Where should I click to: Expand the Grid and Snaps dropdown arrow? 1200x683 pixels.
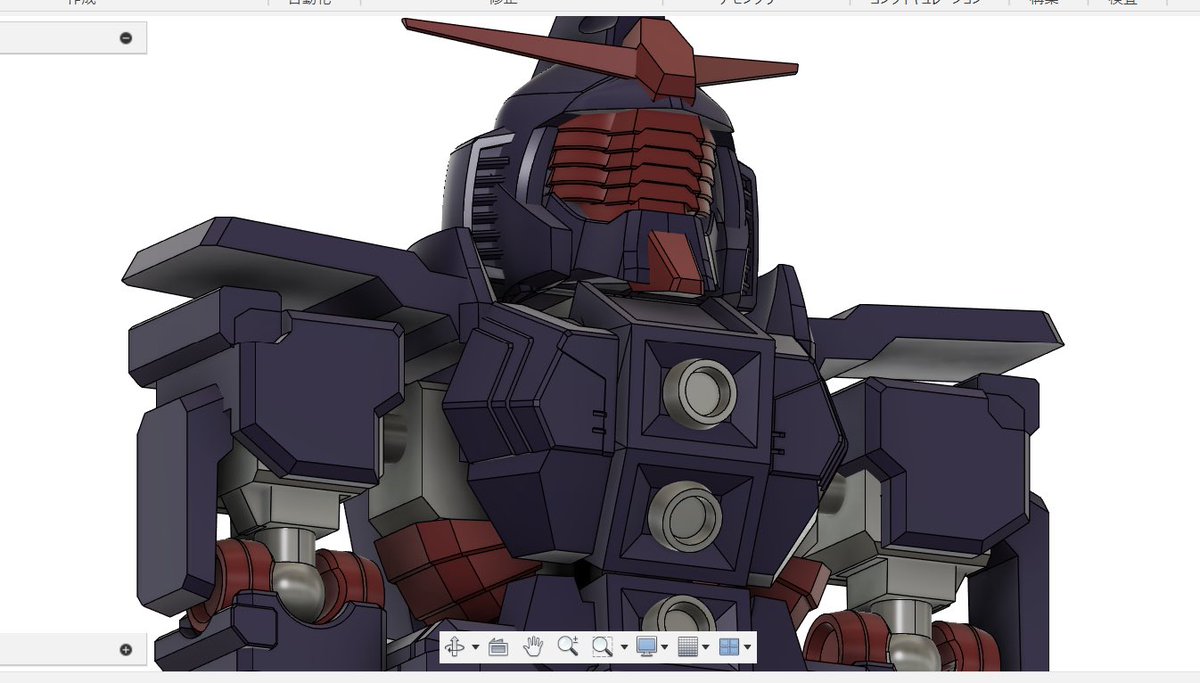pos(706,648)
